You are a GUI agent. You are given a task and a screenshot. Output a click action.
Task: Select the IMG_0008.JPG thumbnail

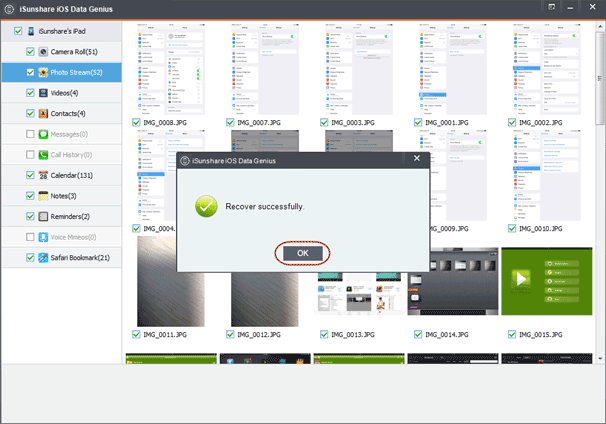[171, 69]
